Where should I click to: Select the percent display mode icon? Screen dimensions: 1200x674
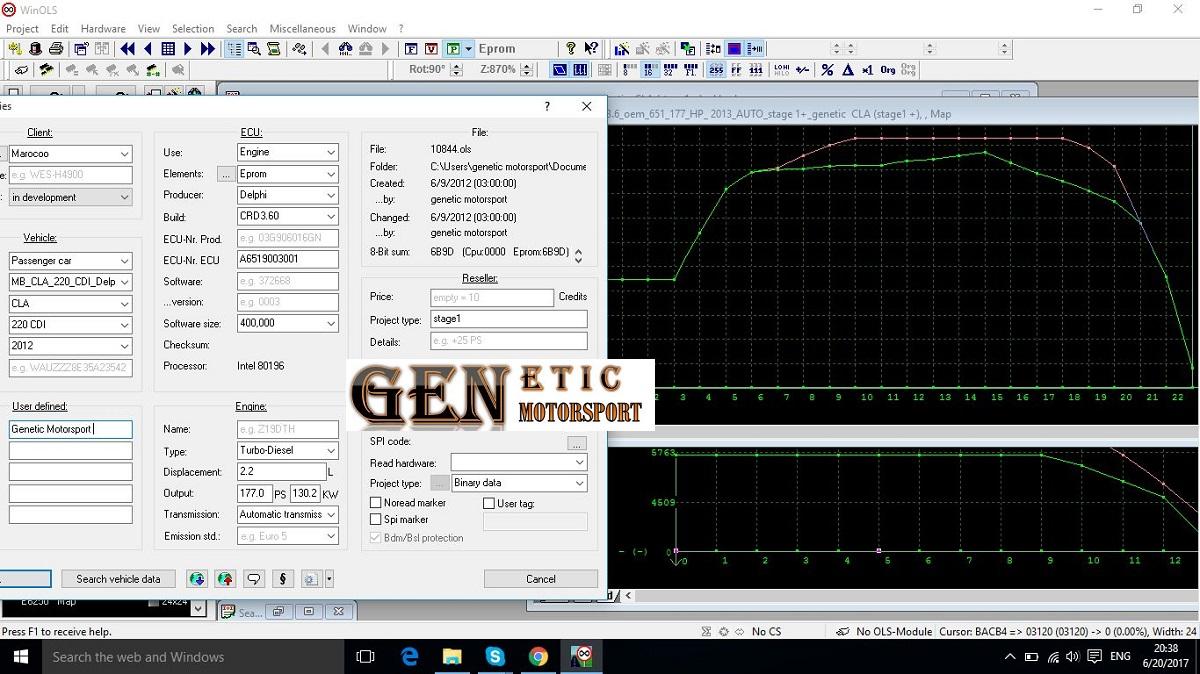click(827, 70)
